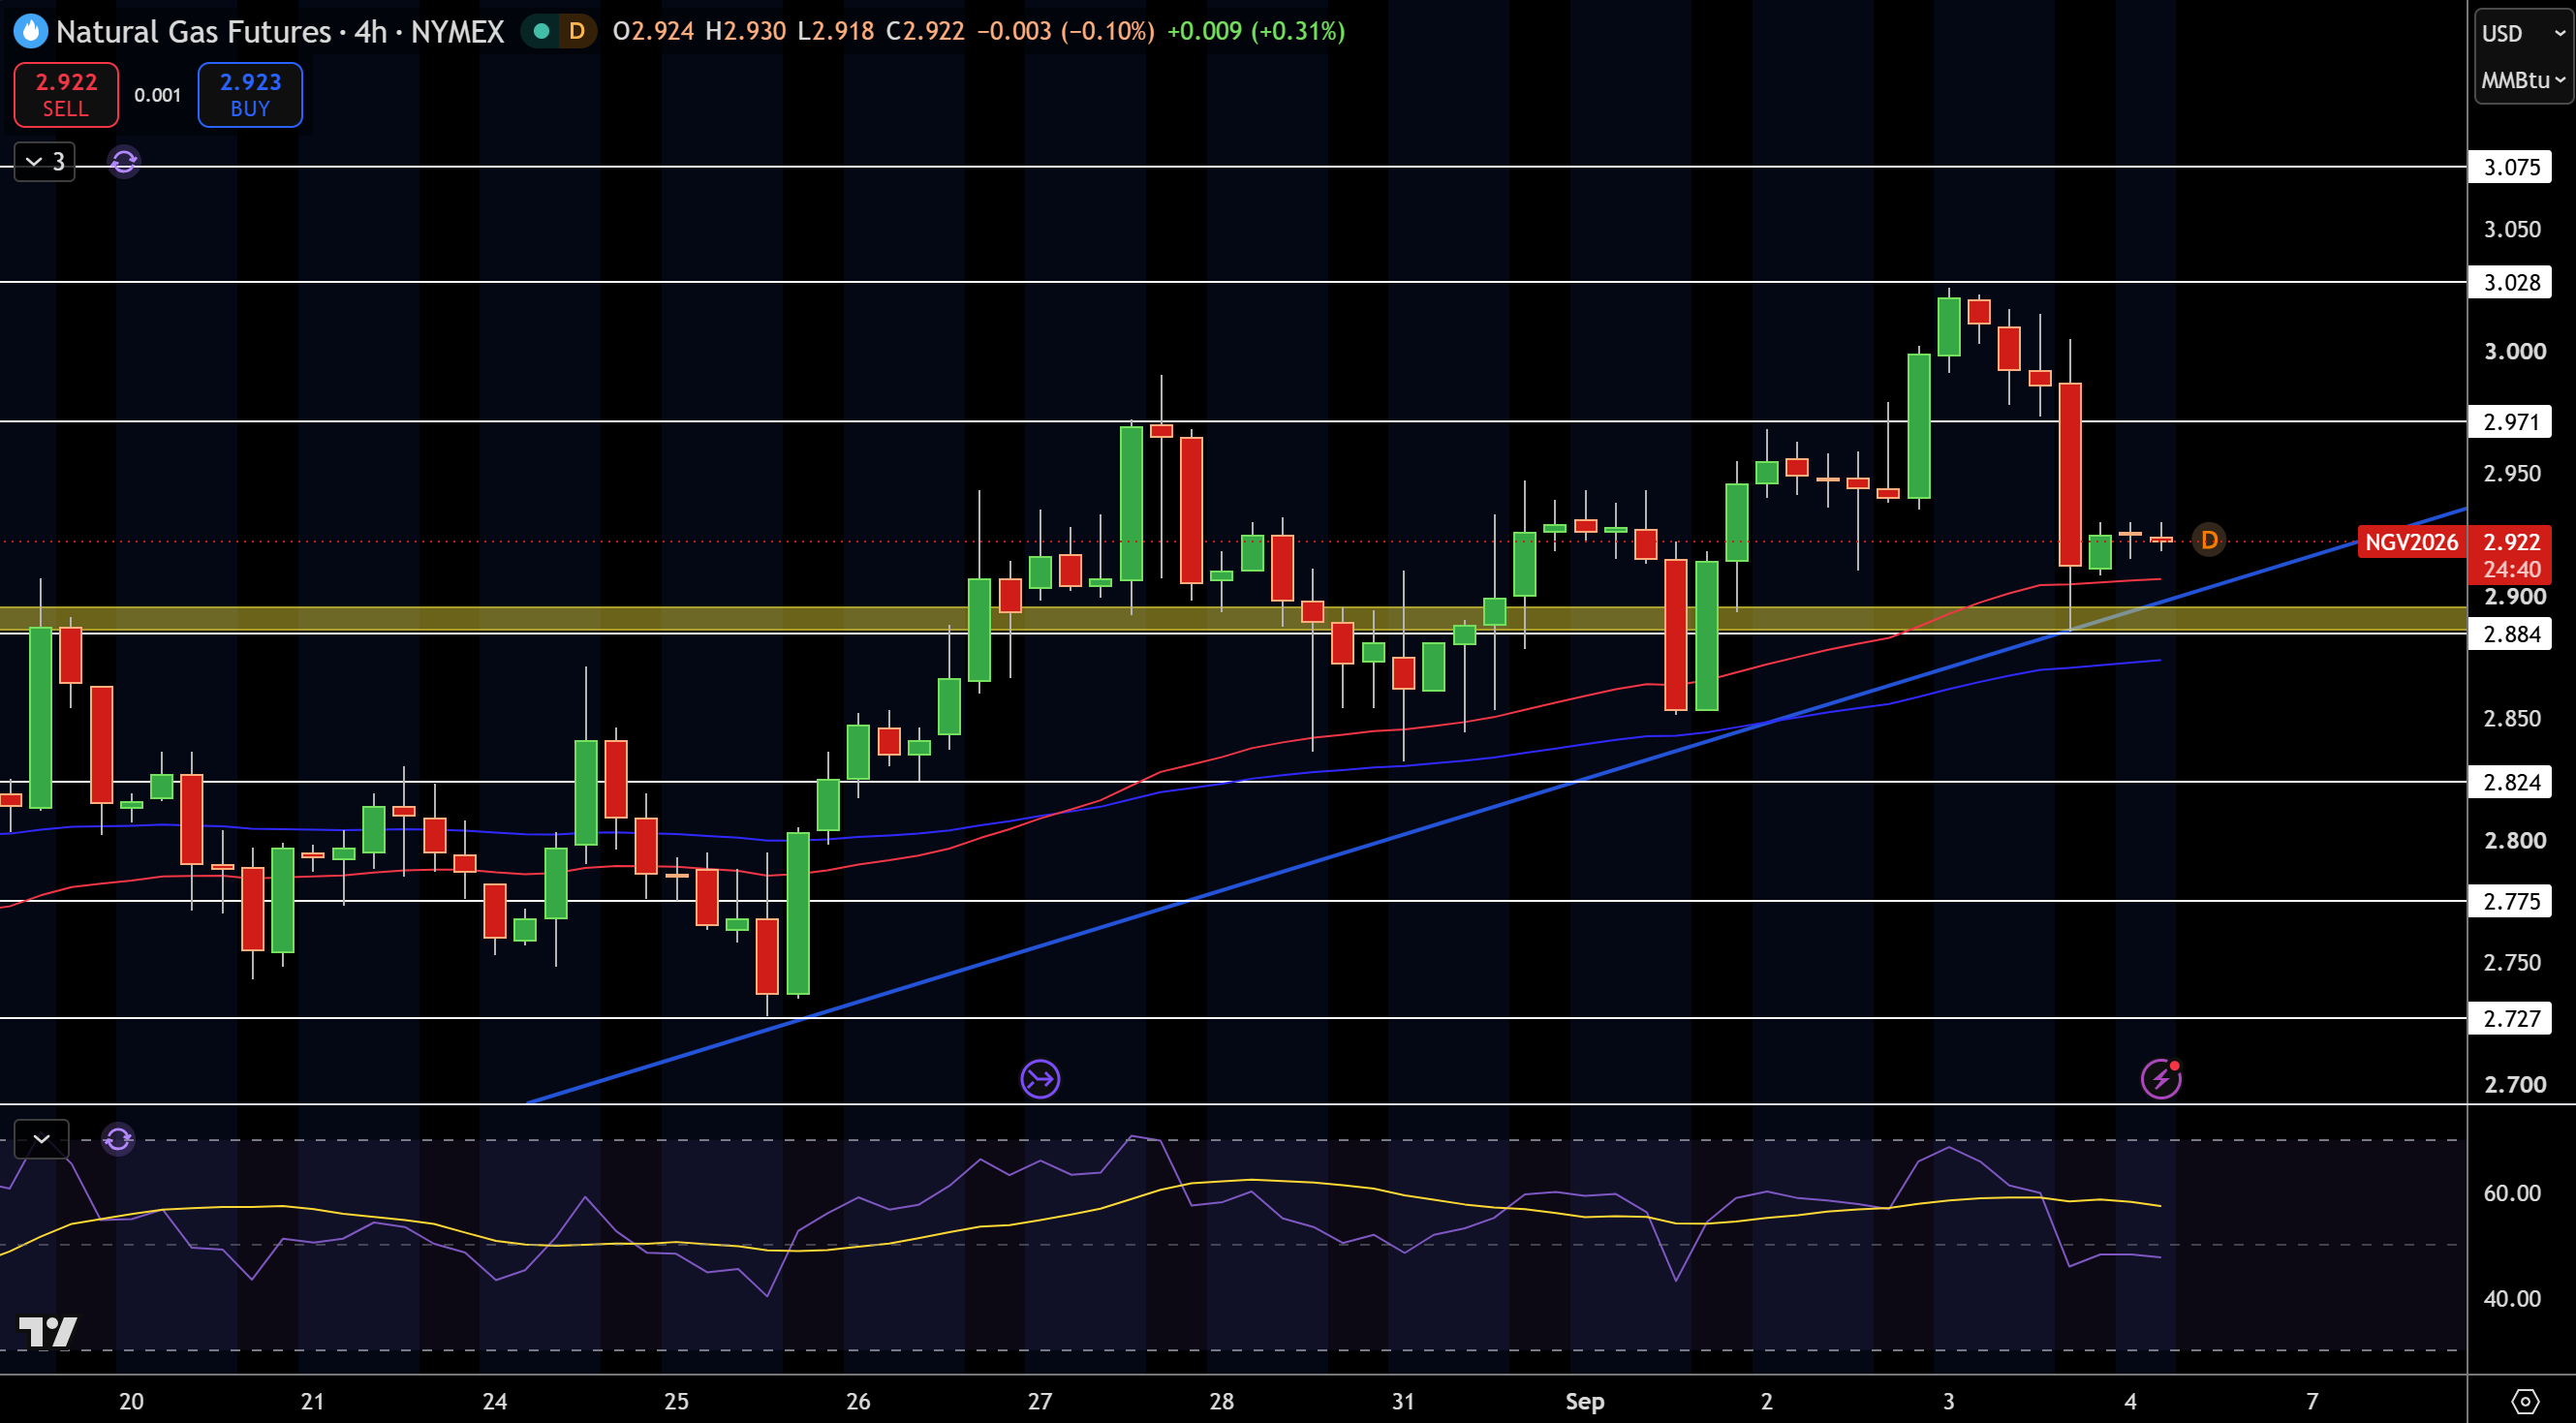2576x1423 pixels.
Task: Open the contract rollover event marker
Action: 1040,1079
